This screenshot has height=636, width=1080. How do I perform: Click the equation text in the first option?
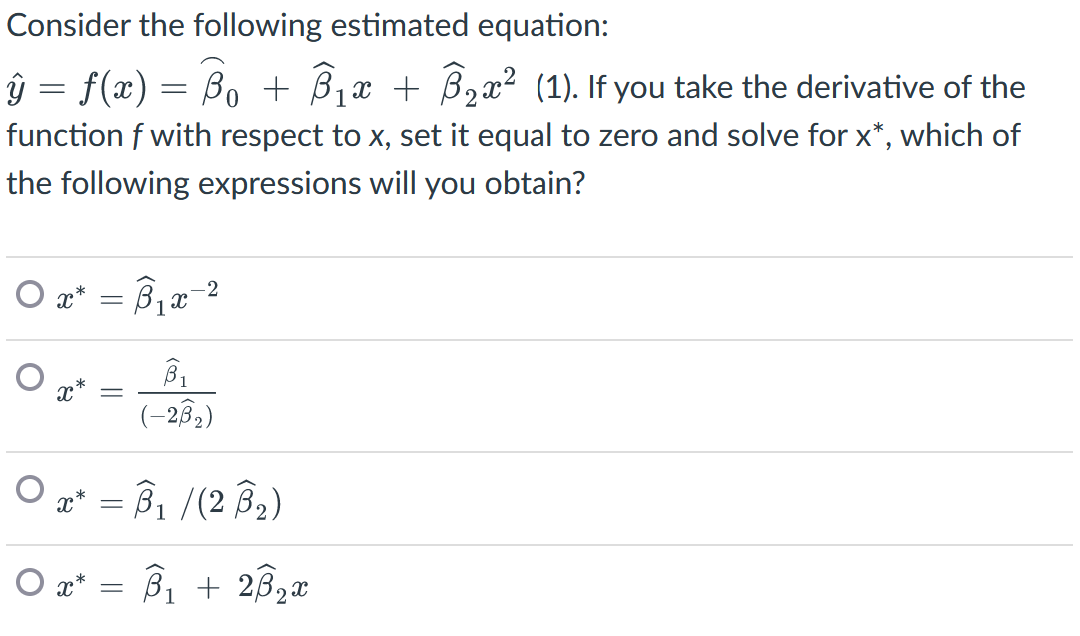(135, 295)
